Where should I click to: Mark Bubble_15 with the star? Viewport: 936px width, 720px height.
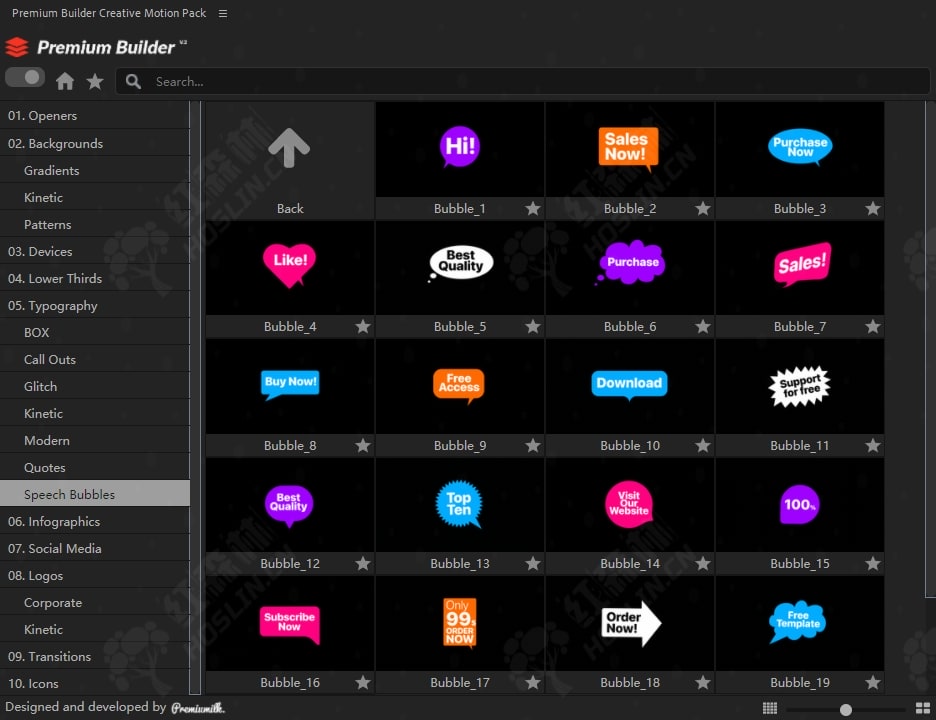click(x=873, y=564)
